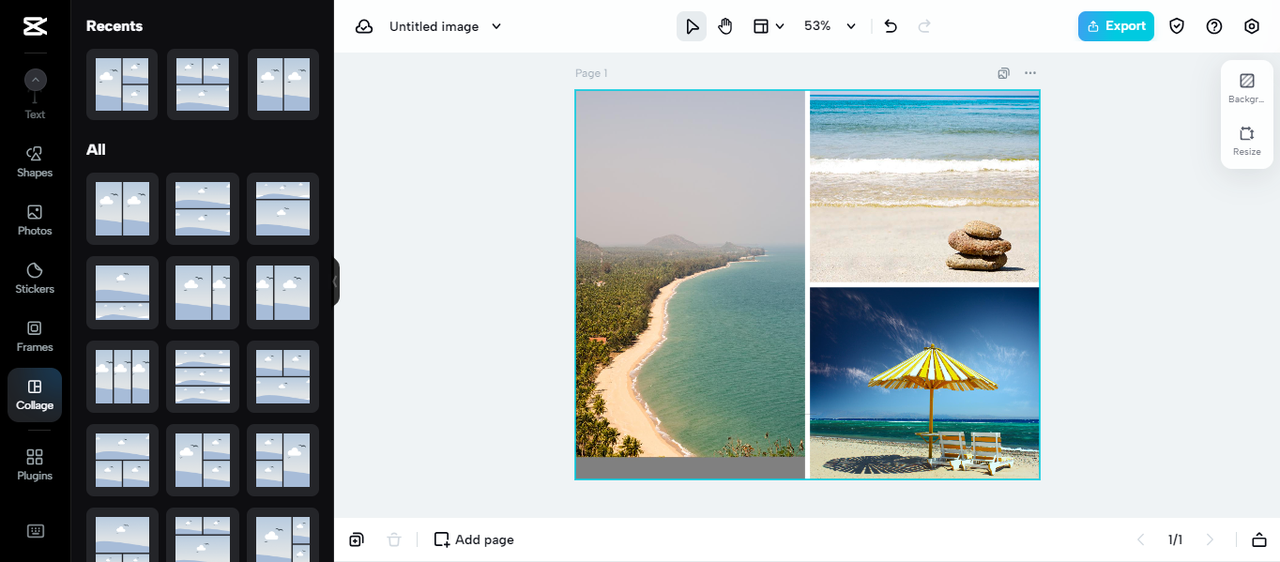Open keyboard shortcuts icon in sidebar

click(x=35, y=531)
